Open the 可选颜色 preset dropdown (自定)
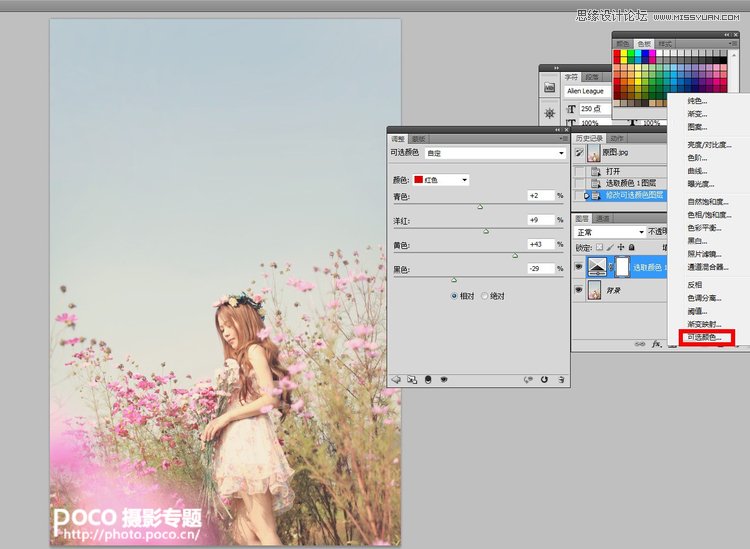The width and height of the screenshot is (750, 549). pyautogui.click(x=495, y=154)
